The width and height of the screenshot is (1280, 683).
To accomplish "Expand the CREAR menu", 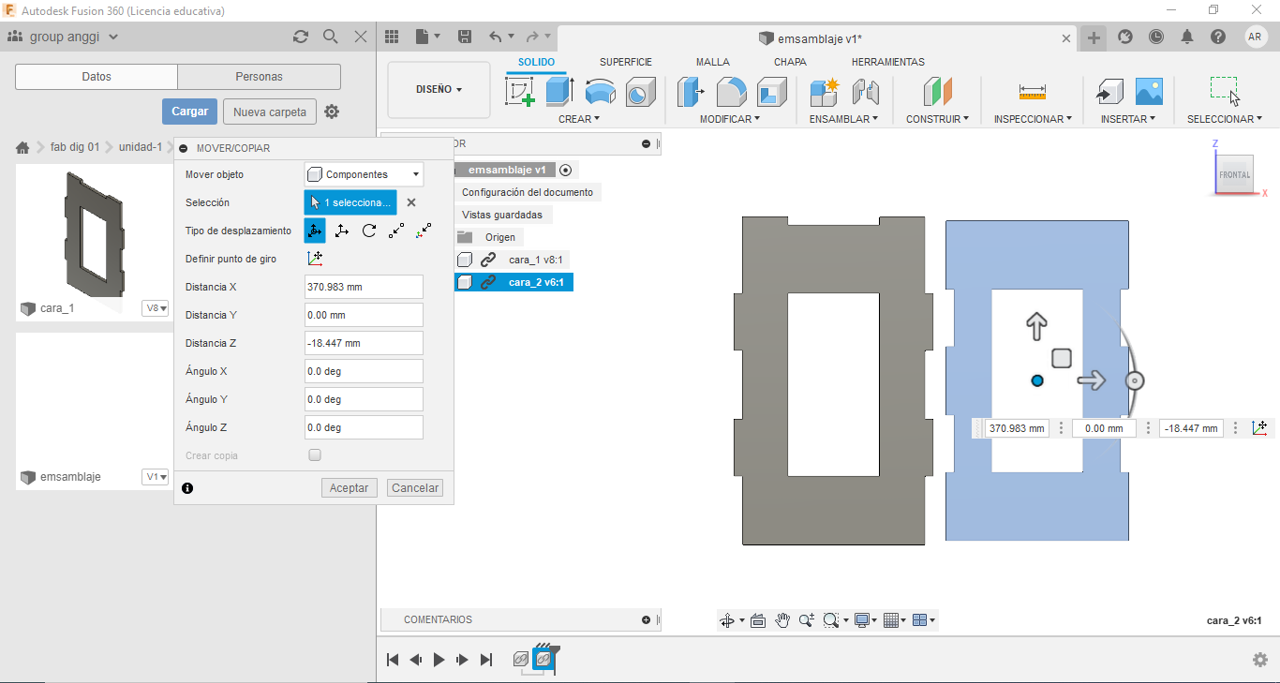I will (x=579, y=119).
